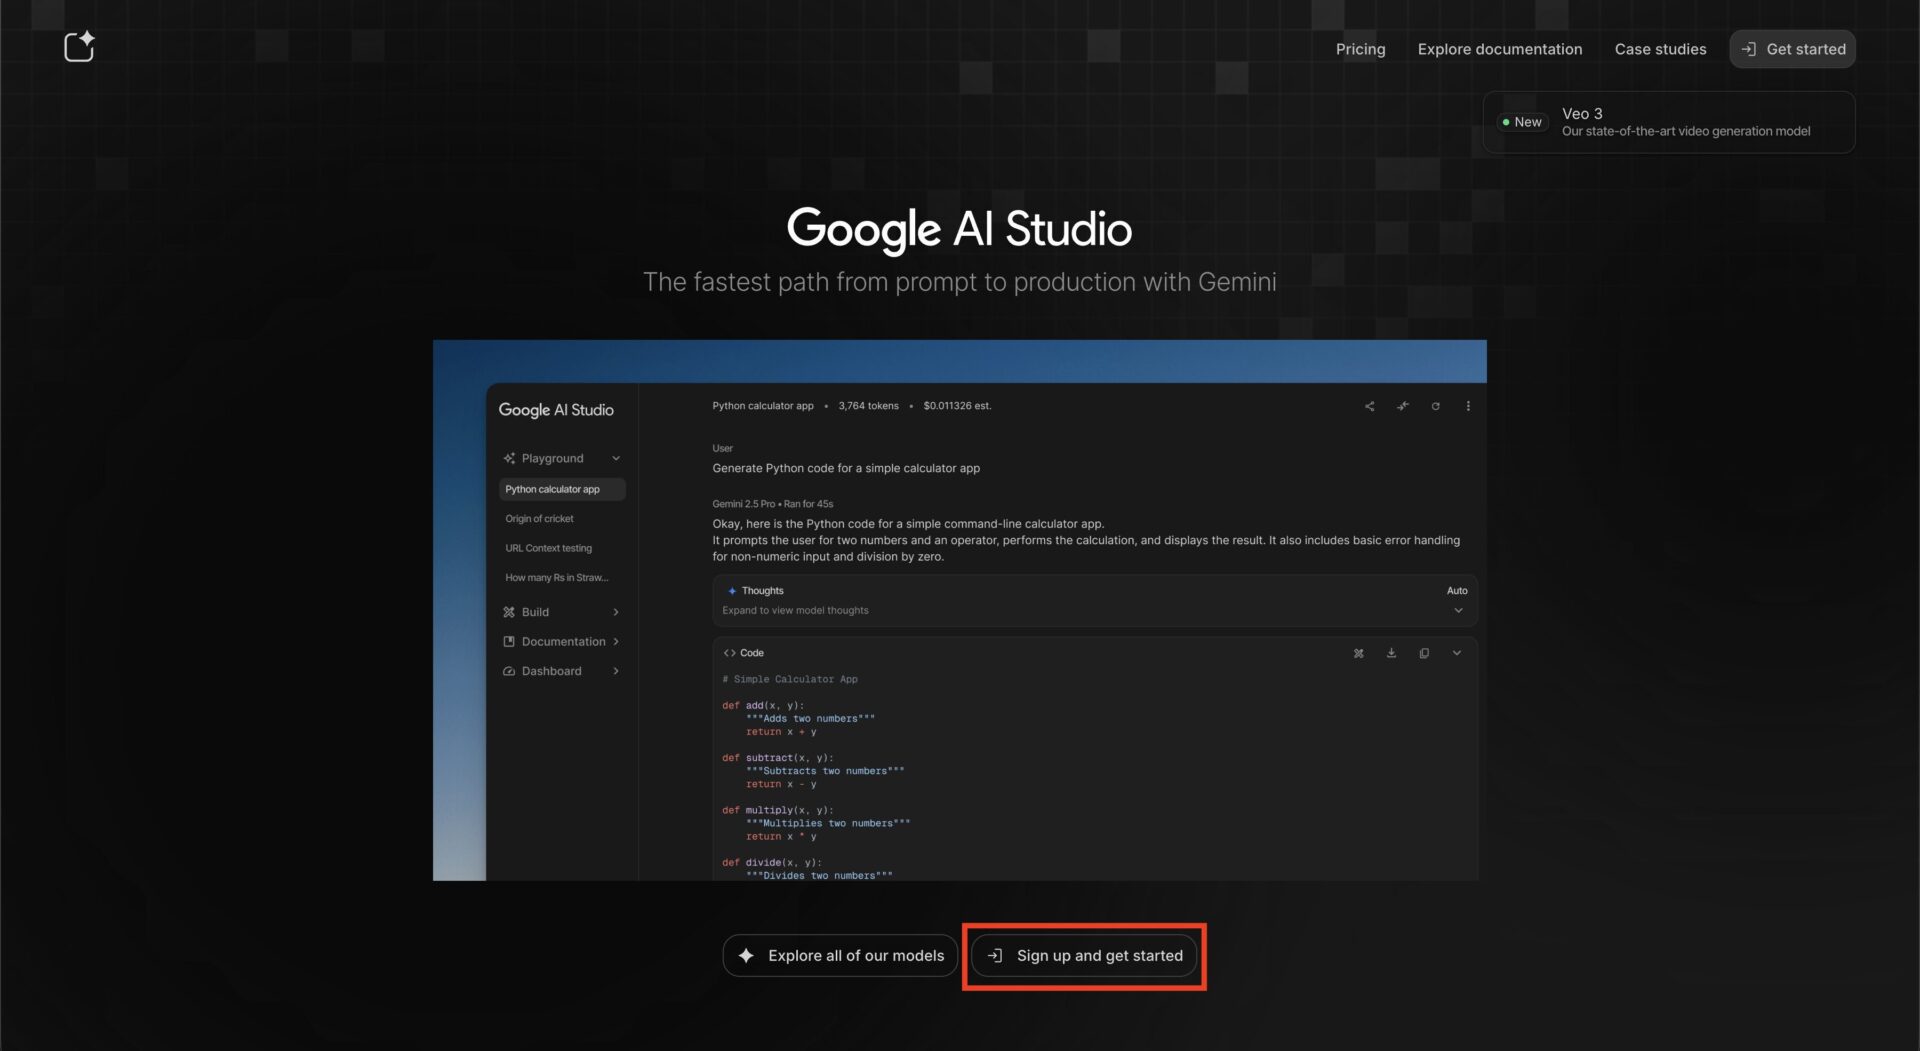The height and width of the screenshot is (1051, 1920).
Task: Open the New Veo 3 announcement card
Action: tap(1668, 121)
